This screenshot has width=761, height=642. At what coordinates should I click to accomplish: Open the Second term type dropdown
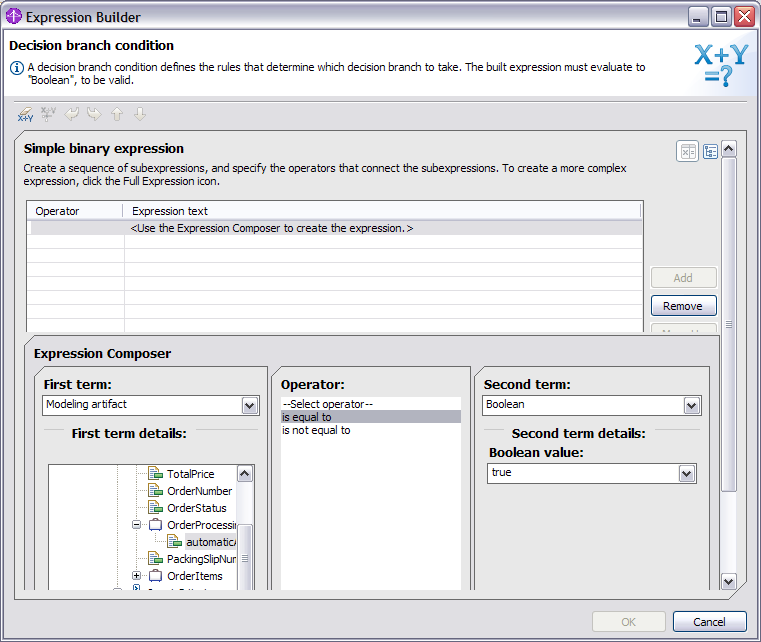coord(692,406)
